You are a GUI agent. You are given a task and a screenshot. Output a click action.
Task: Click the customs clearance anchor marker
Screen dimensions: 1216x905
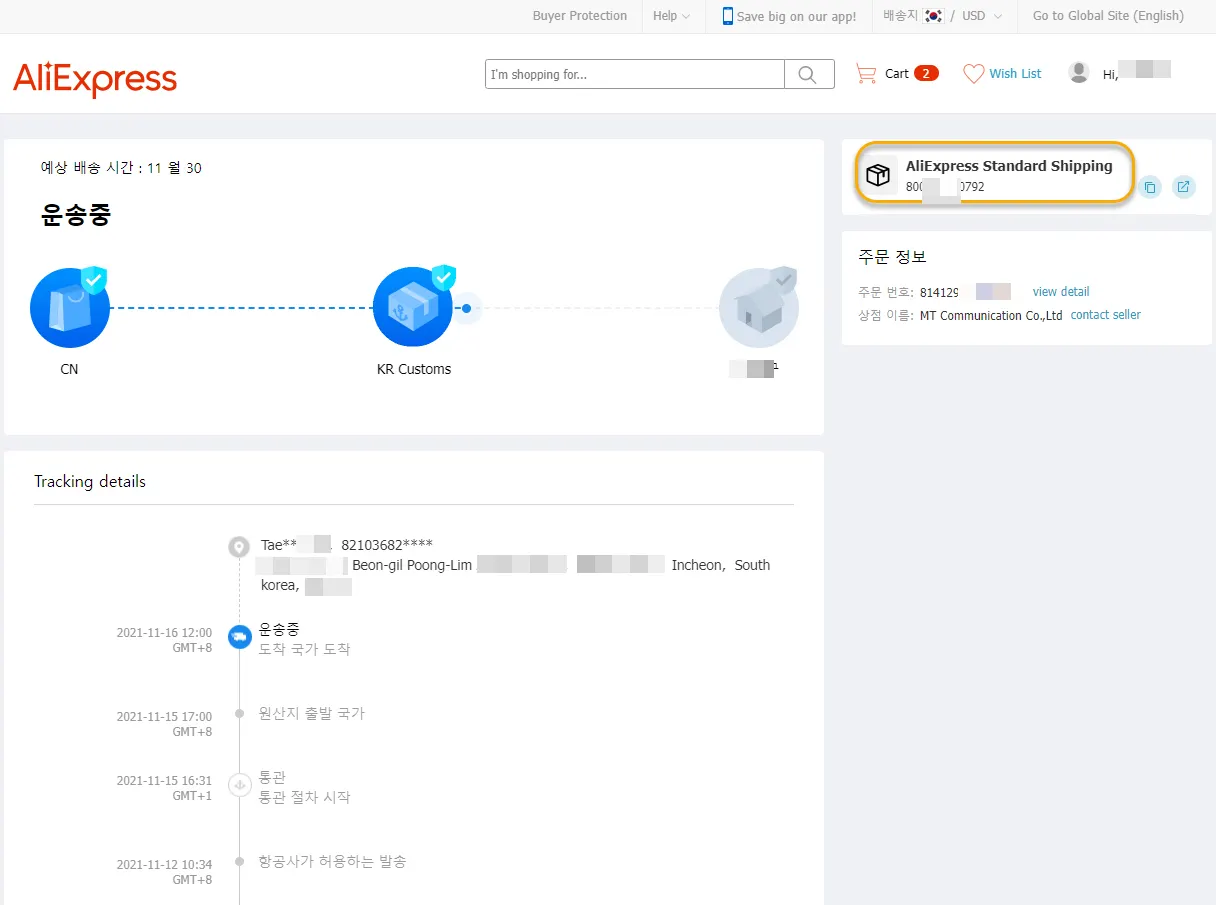click(x=239, y=785)
